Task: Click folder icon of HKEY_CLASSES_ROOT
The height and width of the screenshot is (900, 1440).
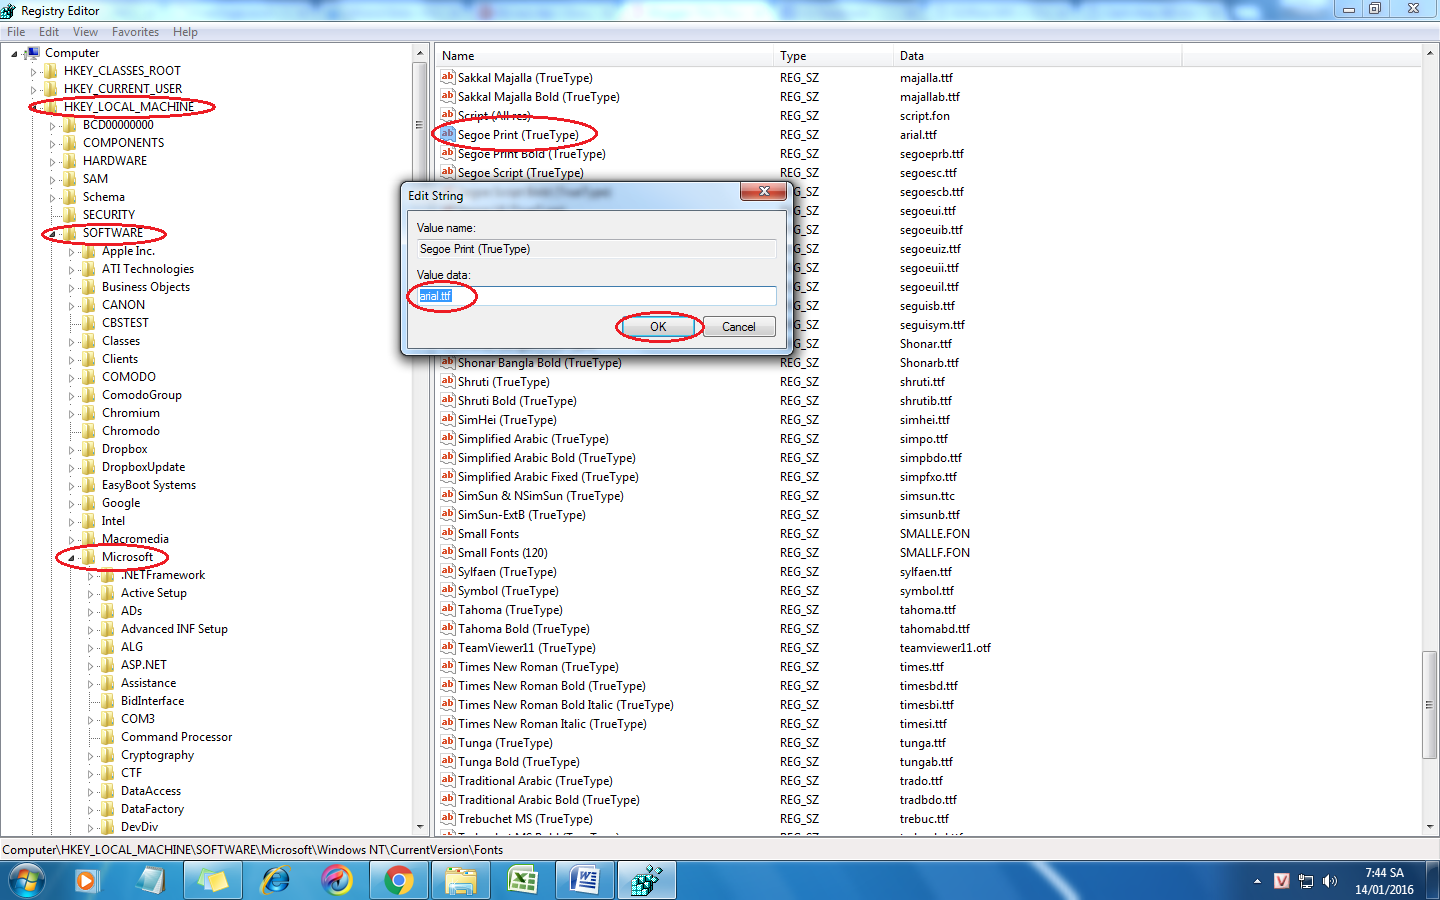Action: pos(51,71)
